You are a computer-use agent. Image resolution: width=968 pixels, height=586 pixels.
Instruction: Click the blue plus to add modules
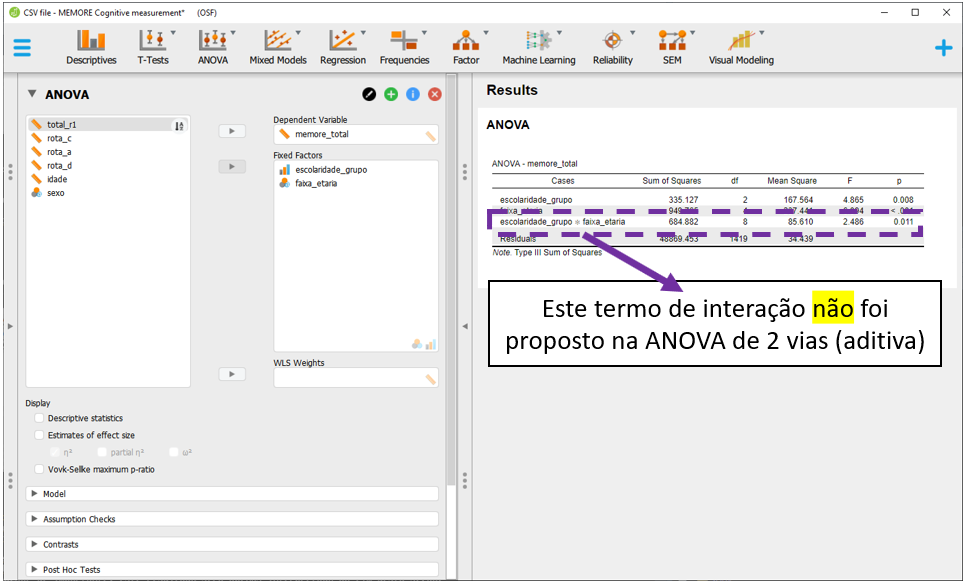(943, 48)
